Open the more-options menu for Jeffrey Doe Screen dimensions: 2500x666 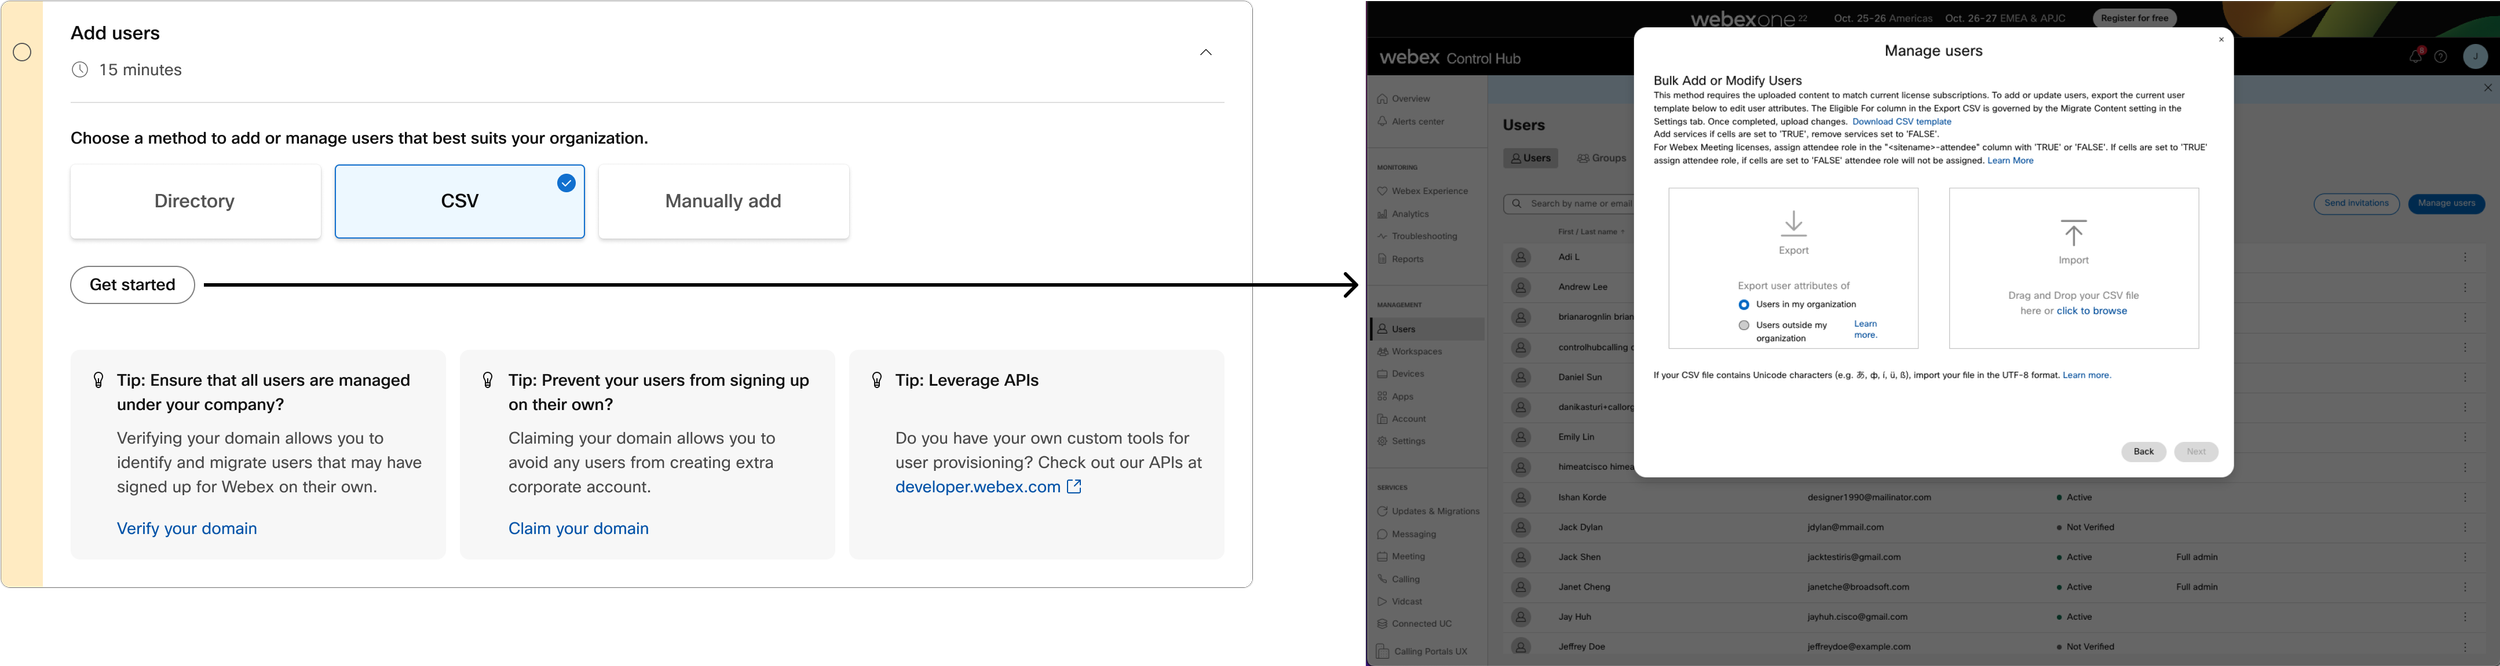tap(2465, 647)
